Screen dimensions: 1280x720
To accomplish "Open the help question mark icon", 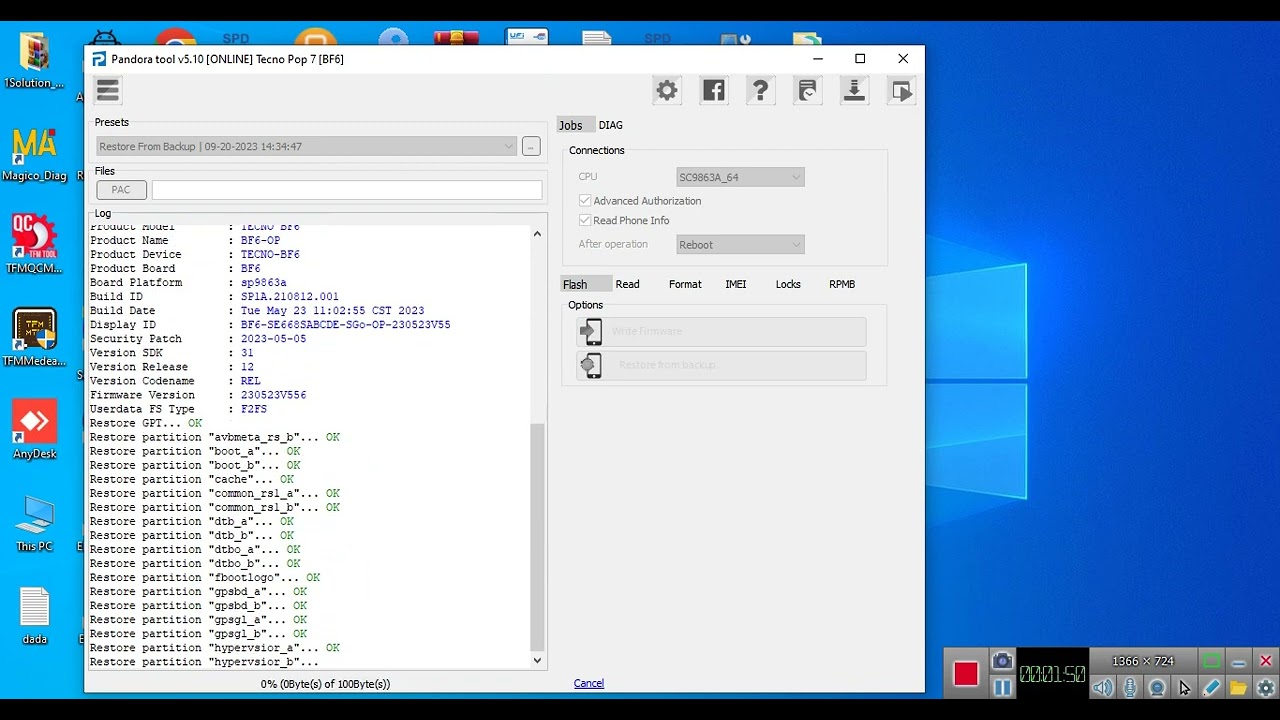I will pos(760,91).
